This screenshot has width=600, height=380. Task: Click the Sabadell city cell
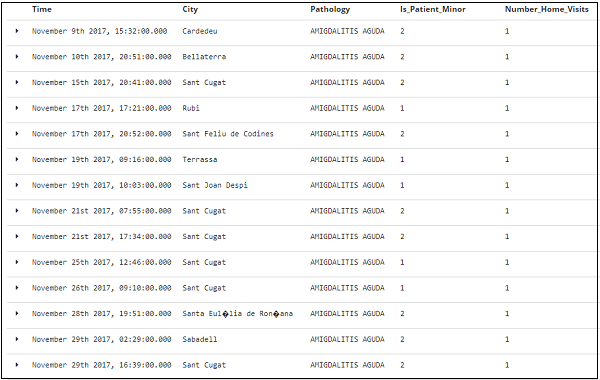(x=200, y=339)
